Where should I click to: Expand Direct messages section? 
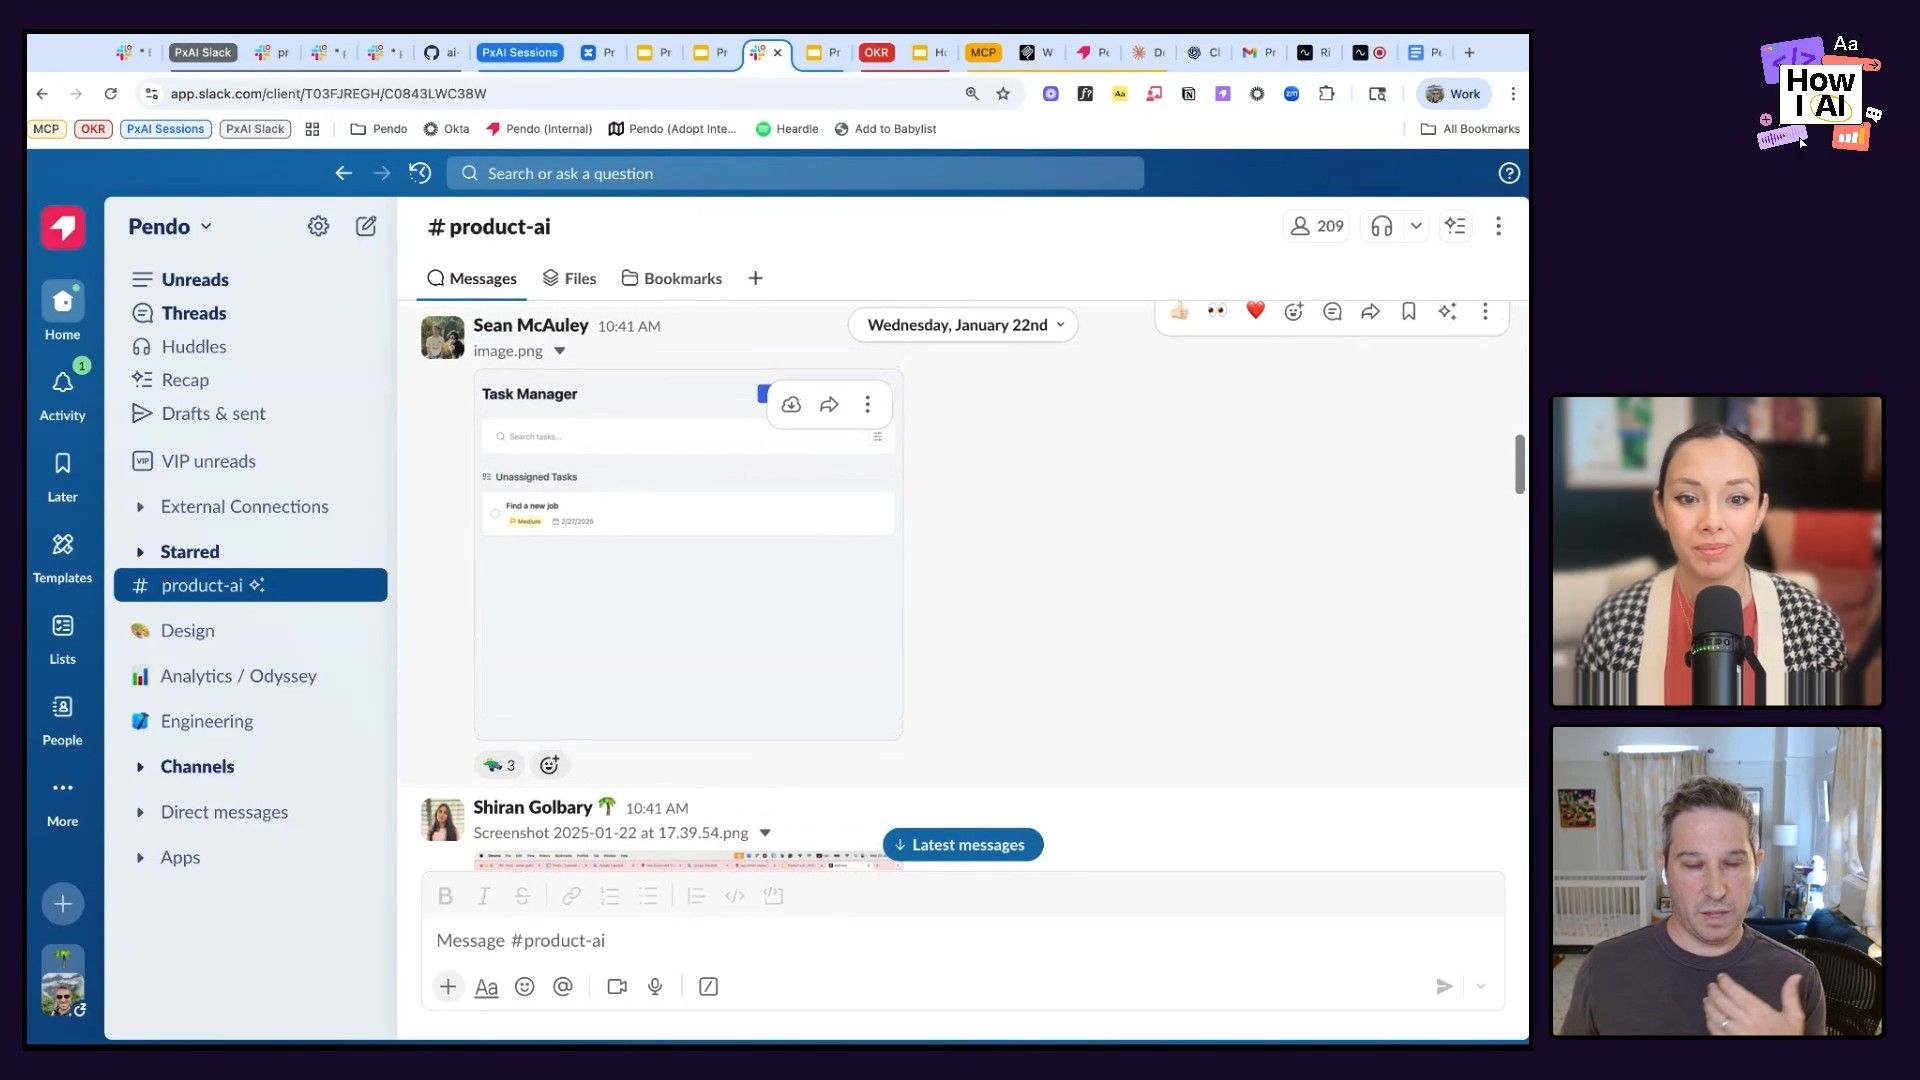pyautogui.click(x=140, y=813)
